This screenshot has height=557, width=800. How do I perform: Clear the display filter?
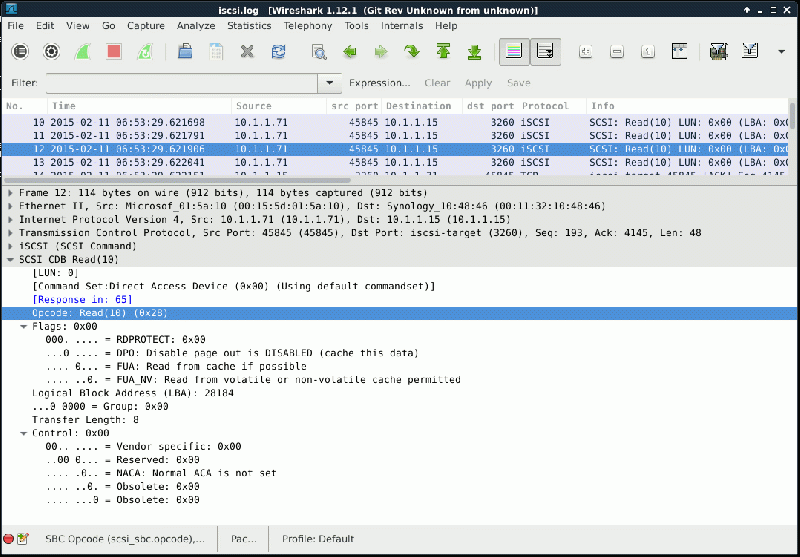pyautogui.click(x=437, y=83)
